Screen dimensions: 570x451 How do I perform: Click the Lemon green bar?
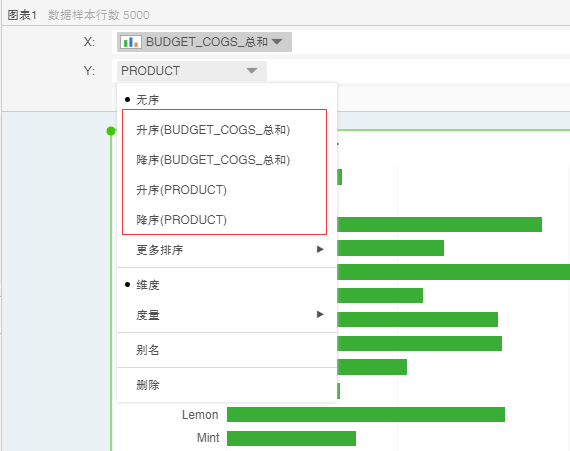pos(366,415)
